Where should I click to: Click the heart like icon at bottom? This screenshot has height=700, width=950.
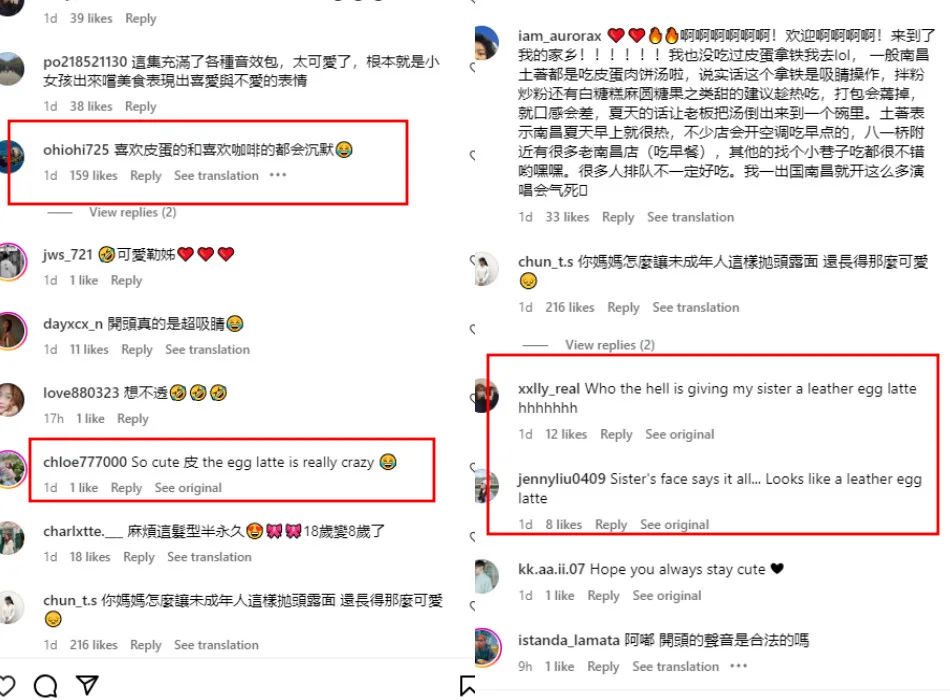tap(6, 685)
